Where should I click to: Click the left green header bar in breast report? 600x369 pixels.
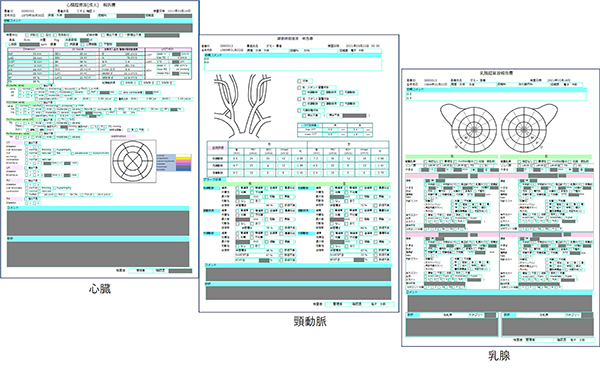pyautogui.click(x=452, y=157)
